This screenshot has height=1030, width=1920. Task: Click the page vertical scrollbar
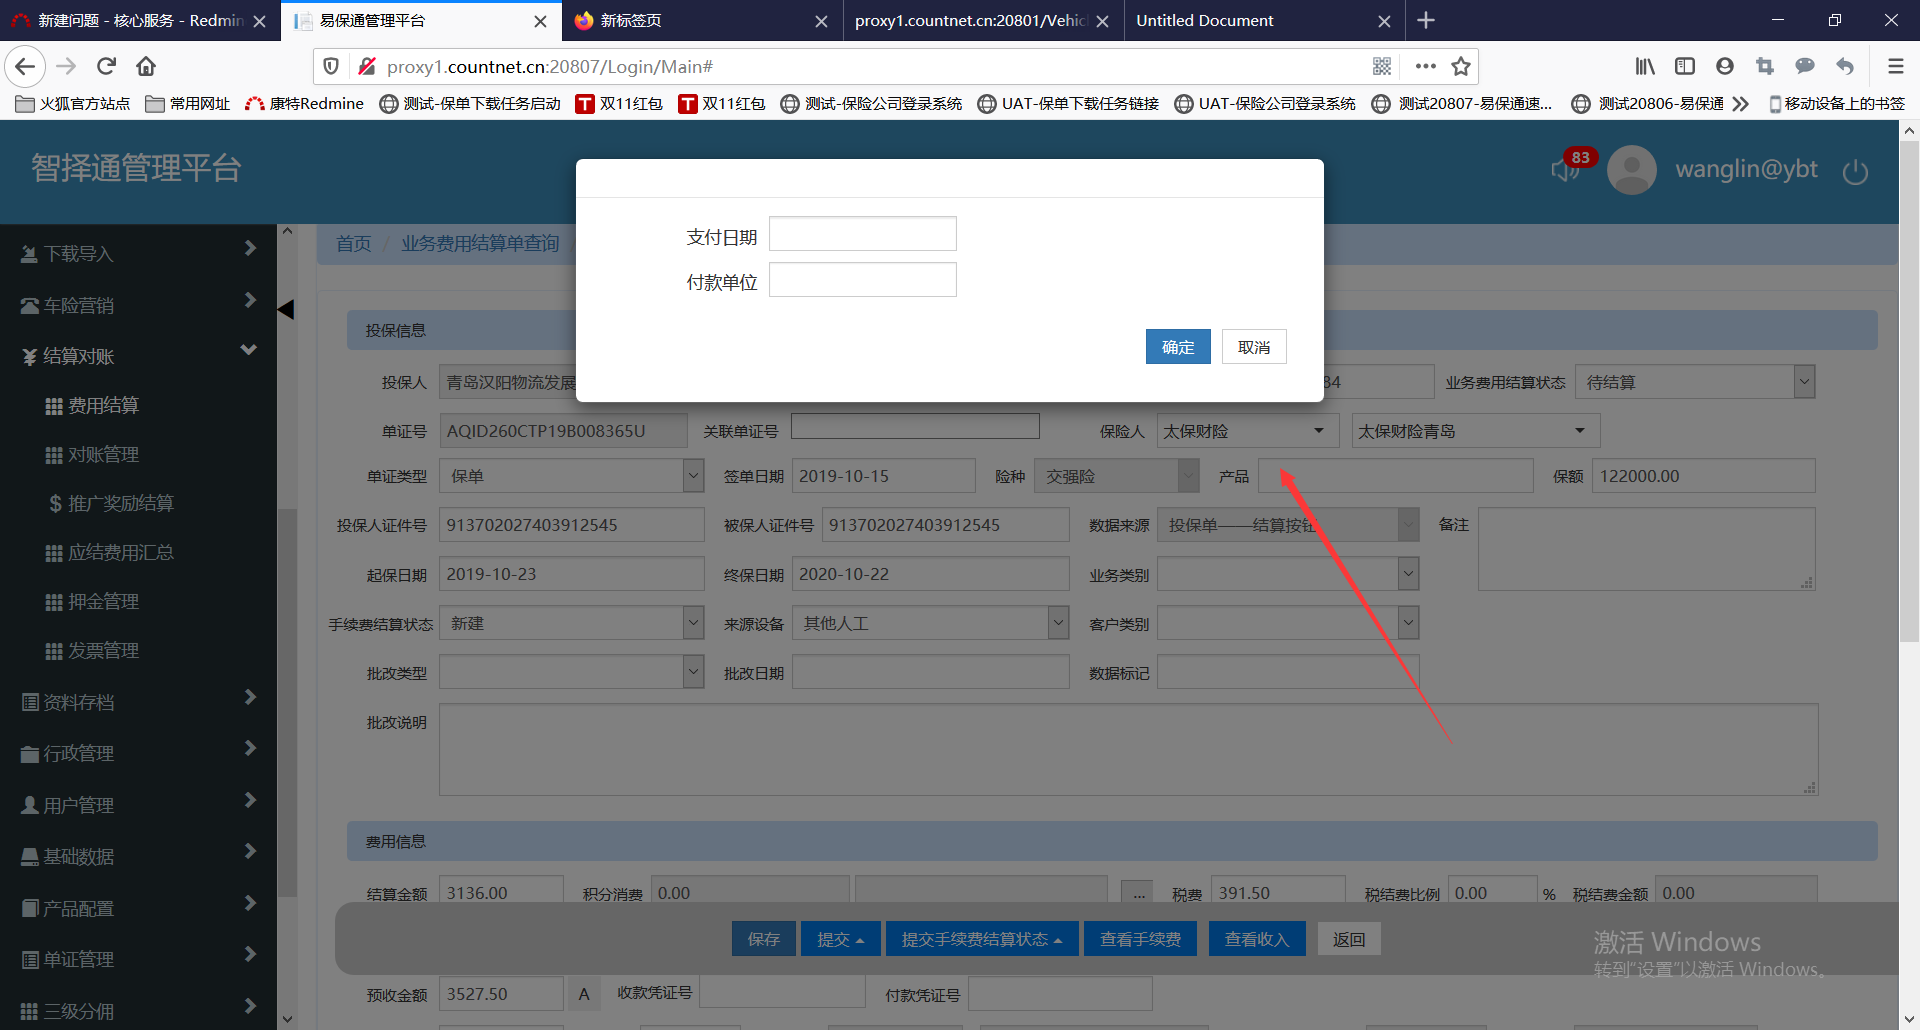(1909, 390)
